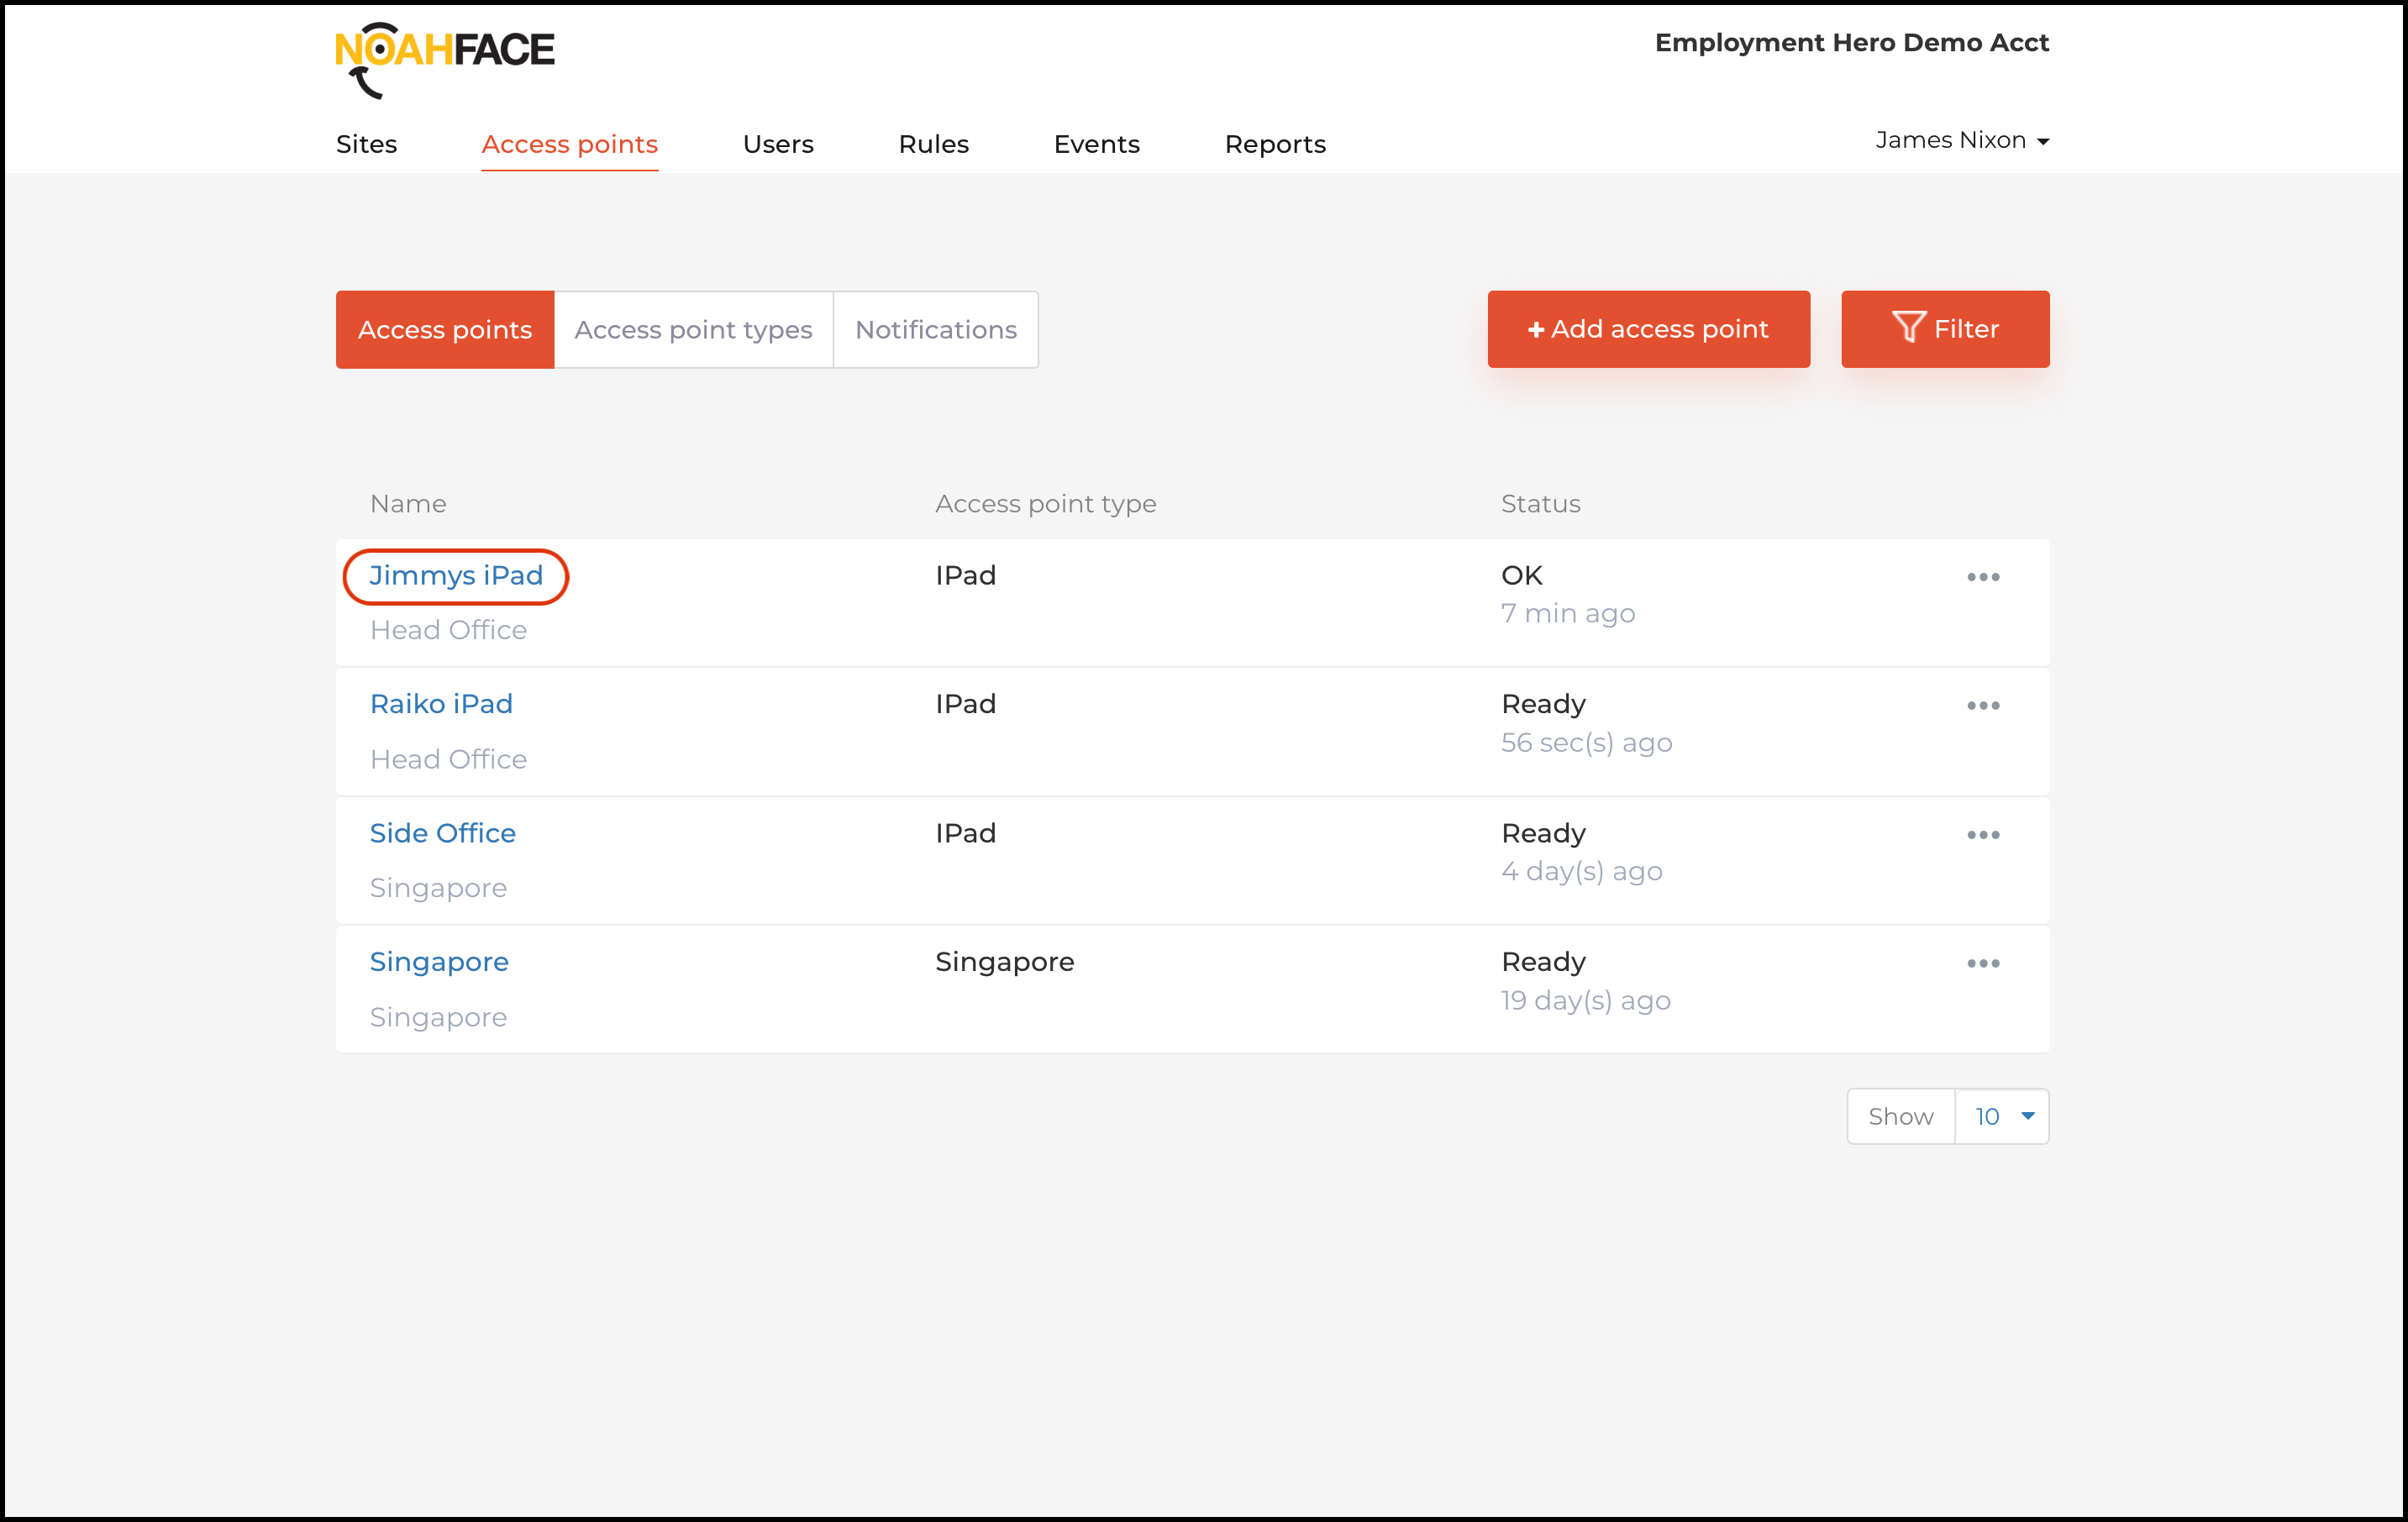Image resolution: width=2408 pixels, height=1522 pixels.
Task: Open three-dot menu for Jimmys iPad
Action: 1982,577
